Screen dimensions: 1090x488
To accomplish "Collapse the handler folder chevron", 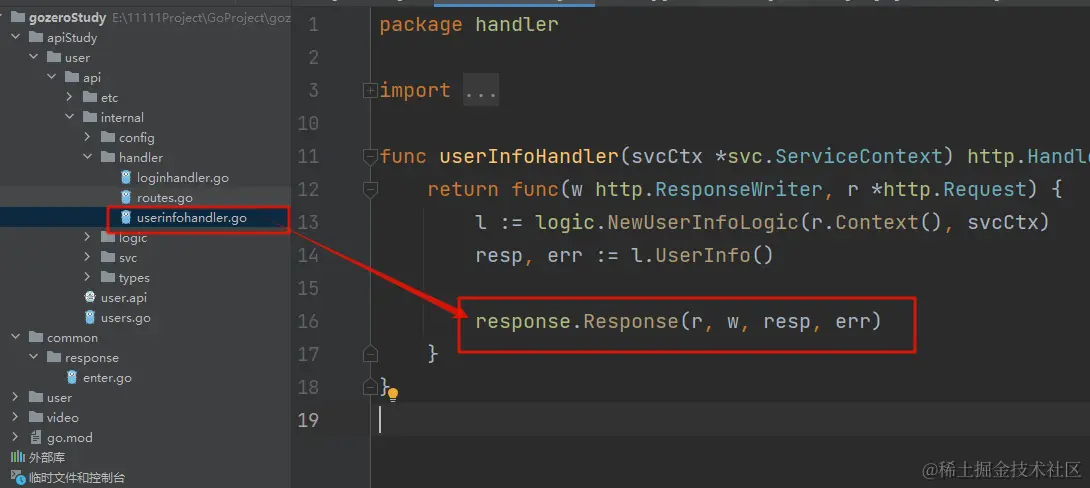I will click(88, 158).
